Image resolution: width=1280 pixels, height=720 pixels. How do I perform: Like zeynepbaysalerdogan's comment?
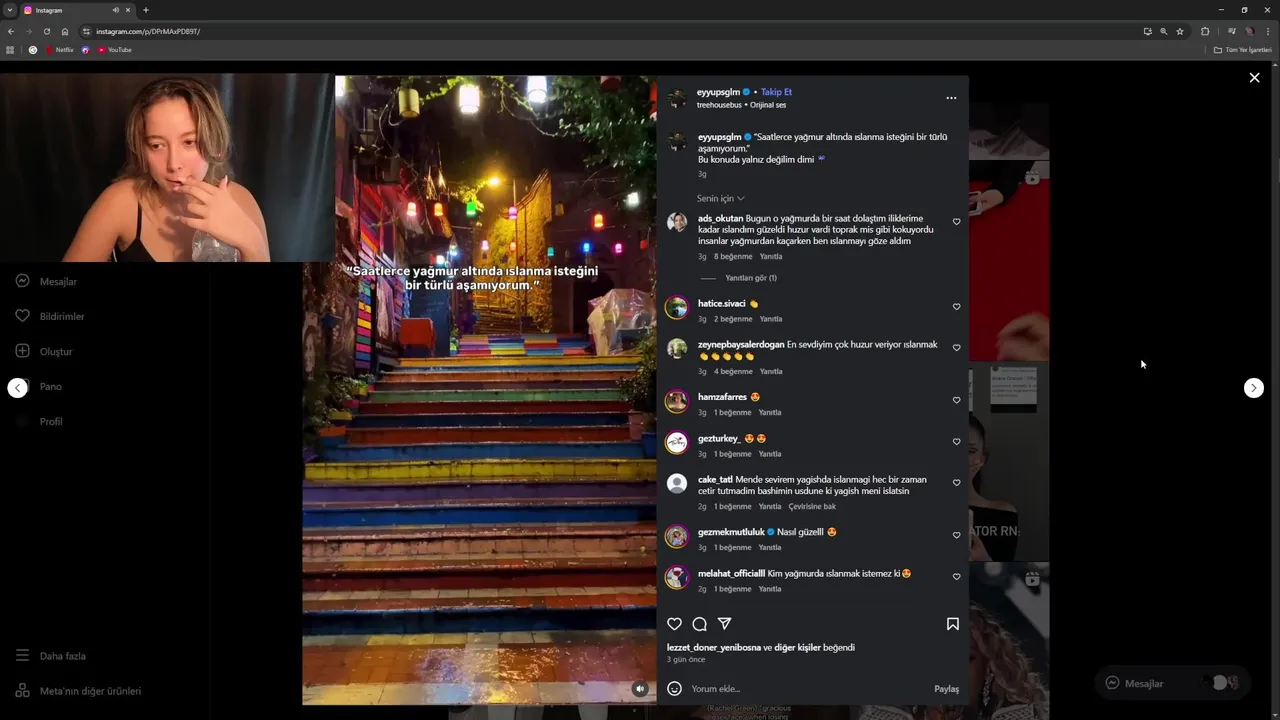(956, 348)
